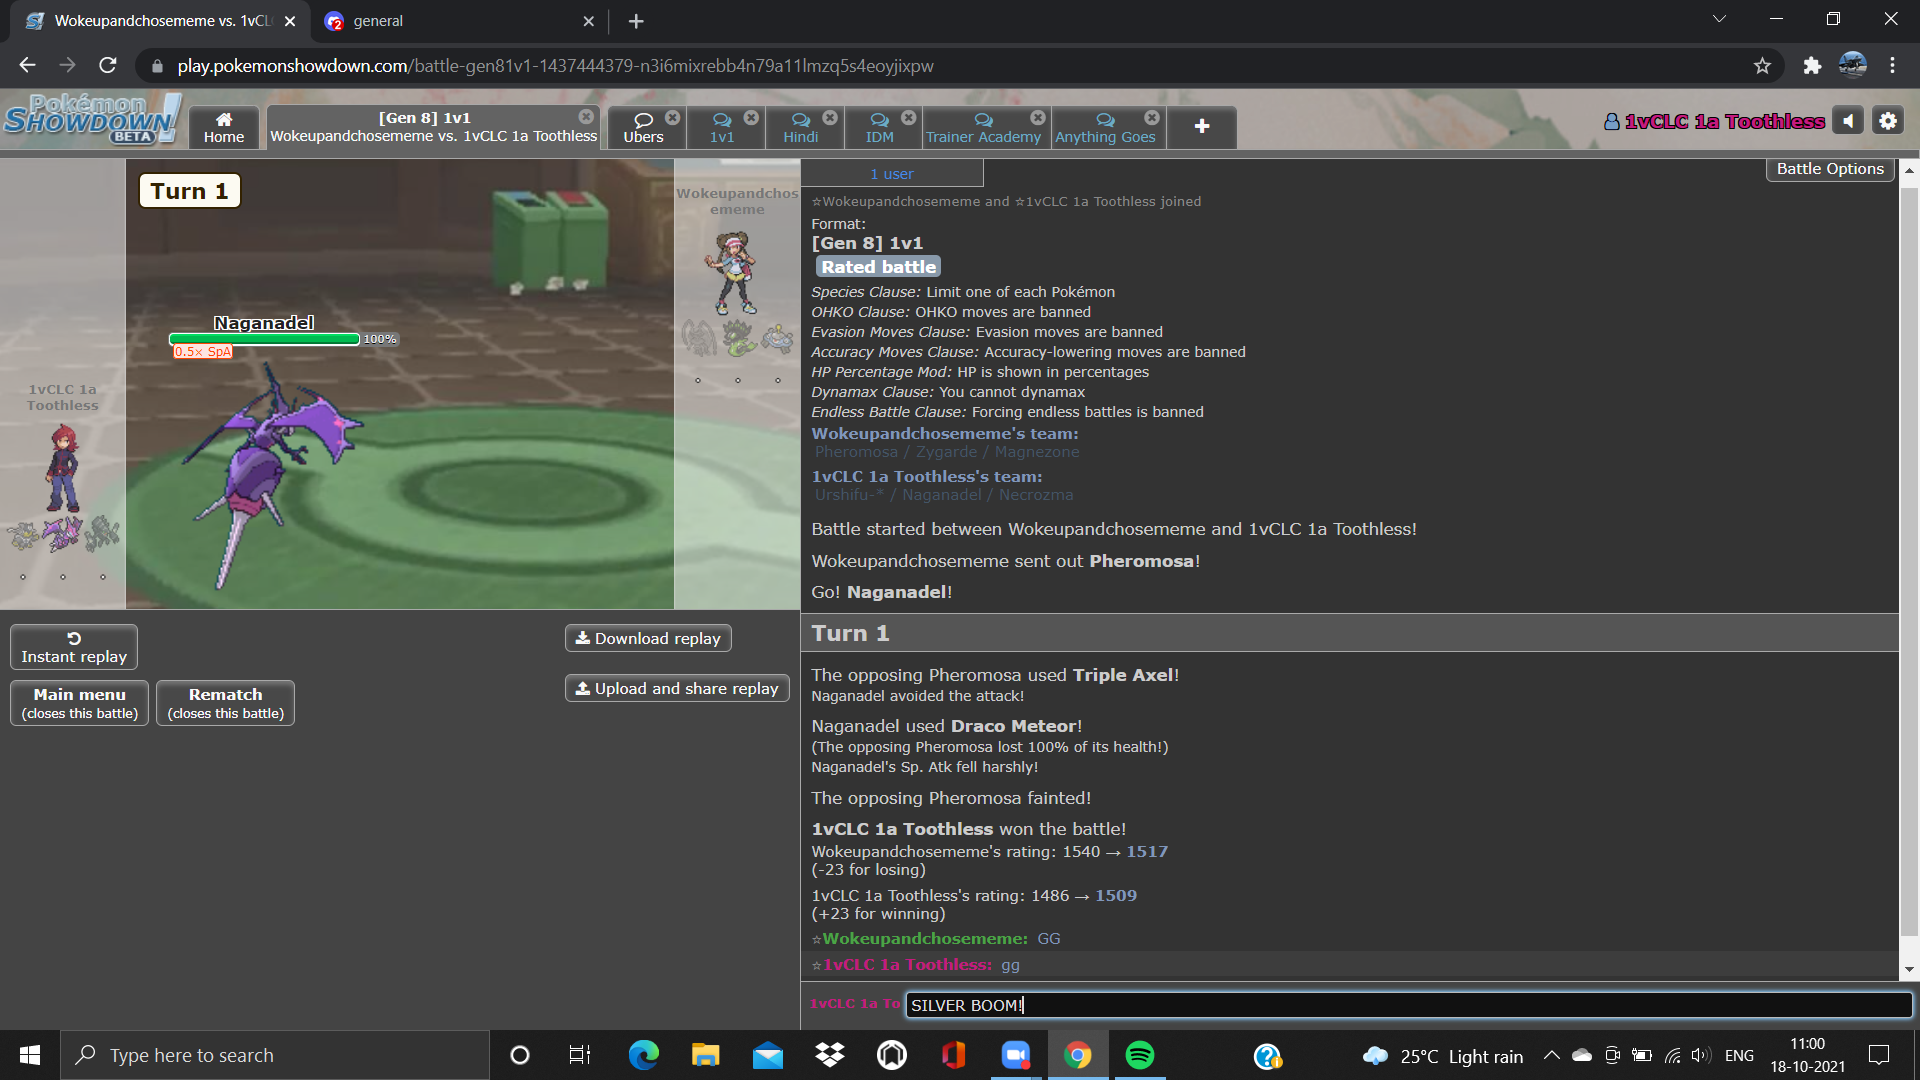Switch to the 1v1 chat room tab
1920x1080 pixels.
pos(722,127)
